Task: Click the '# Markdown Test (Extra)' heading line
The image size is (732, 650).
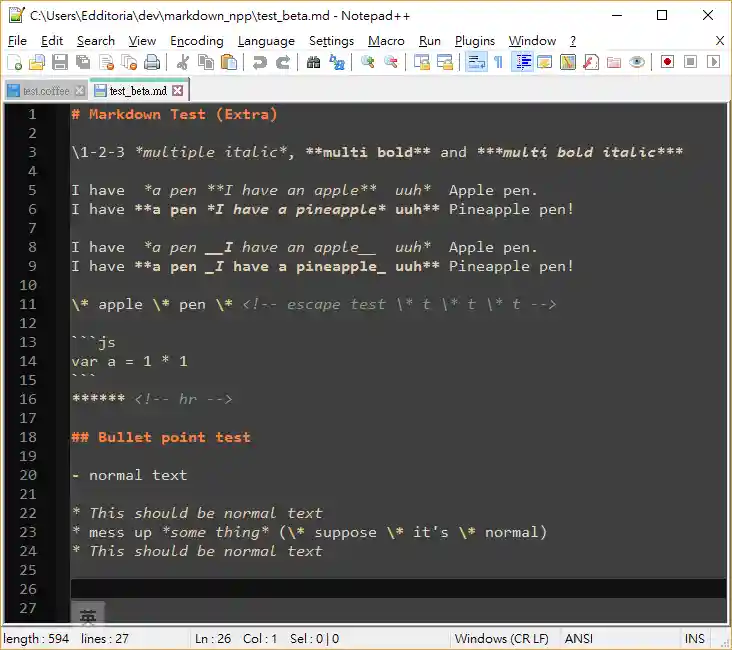Action: tap(174, 114)
